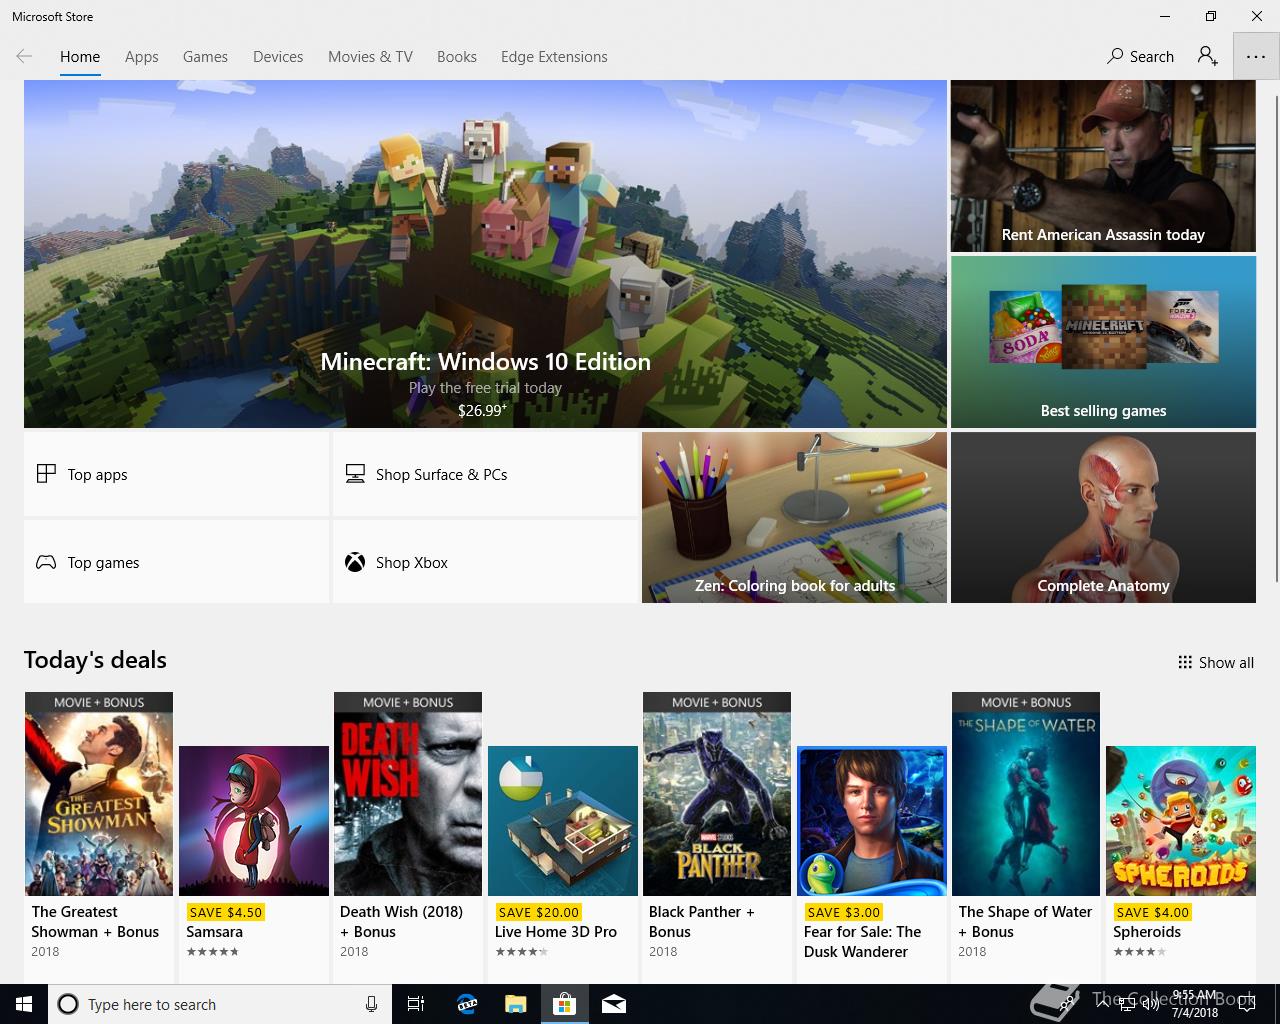Click the Top apps tile

point(176,474)
